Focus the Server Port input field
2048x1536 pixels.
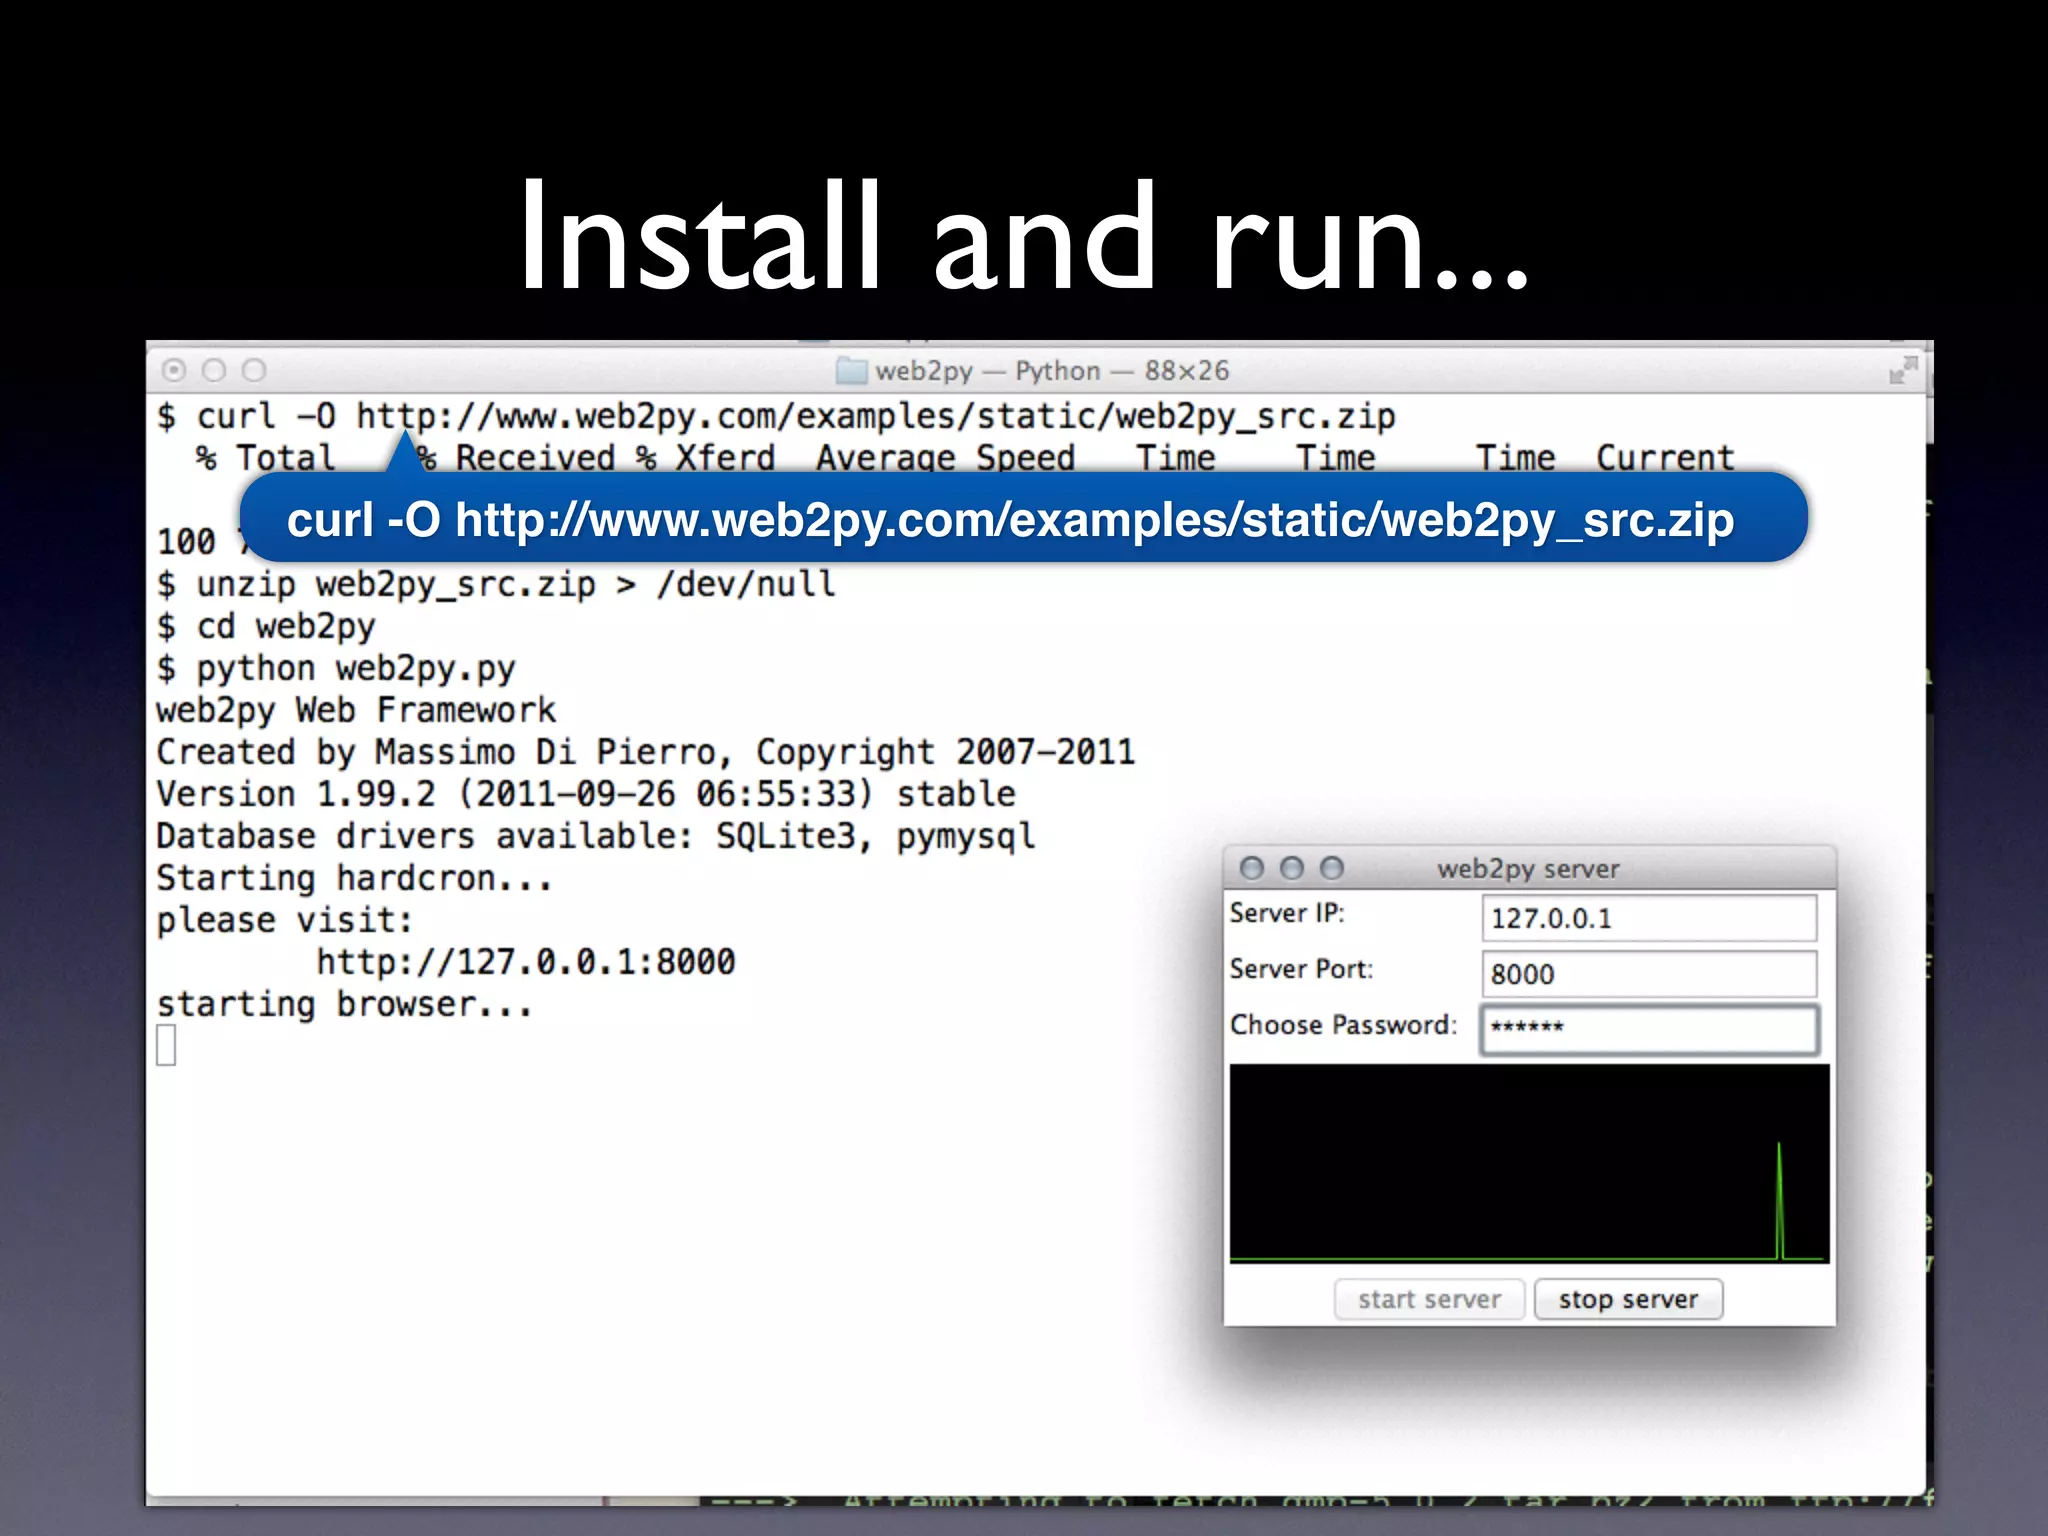tap(1649, 974)
